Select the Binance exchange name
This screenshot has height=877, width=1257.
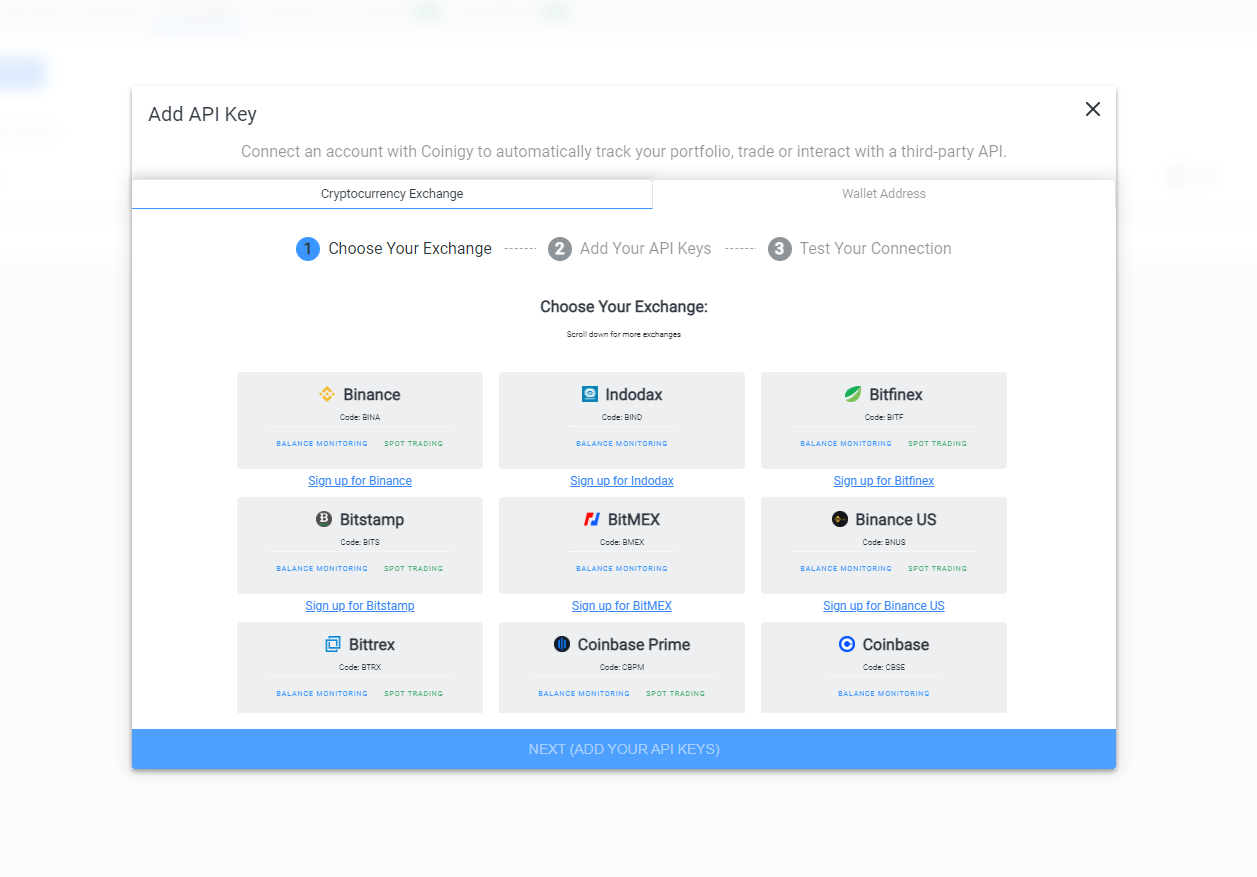click(x=372, y=394)
